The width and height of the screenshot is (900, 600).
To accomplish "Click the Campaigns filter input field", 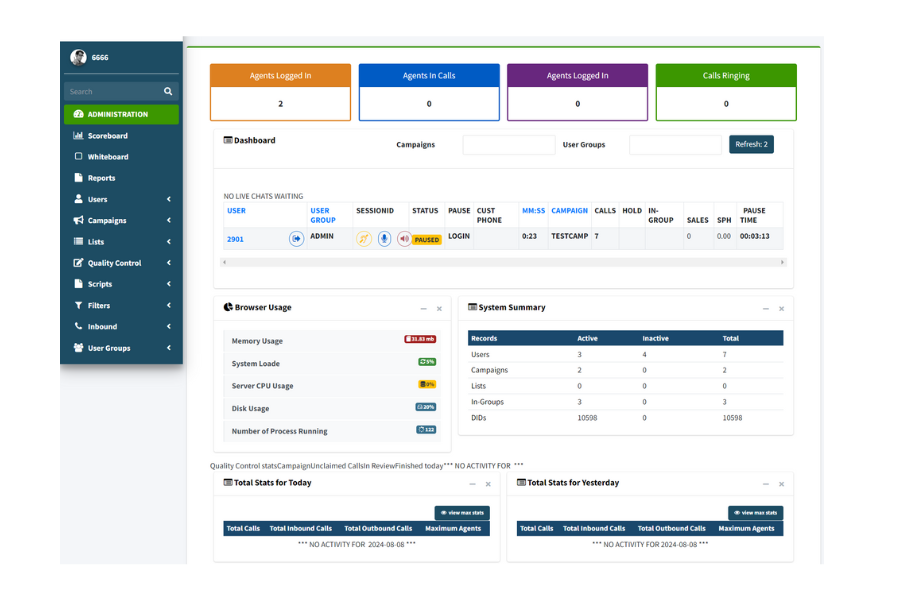I will coord(508,145).
